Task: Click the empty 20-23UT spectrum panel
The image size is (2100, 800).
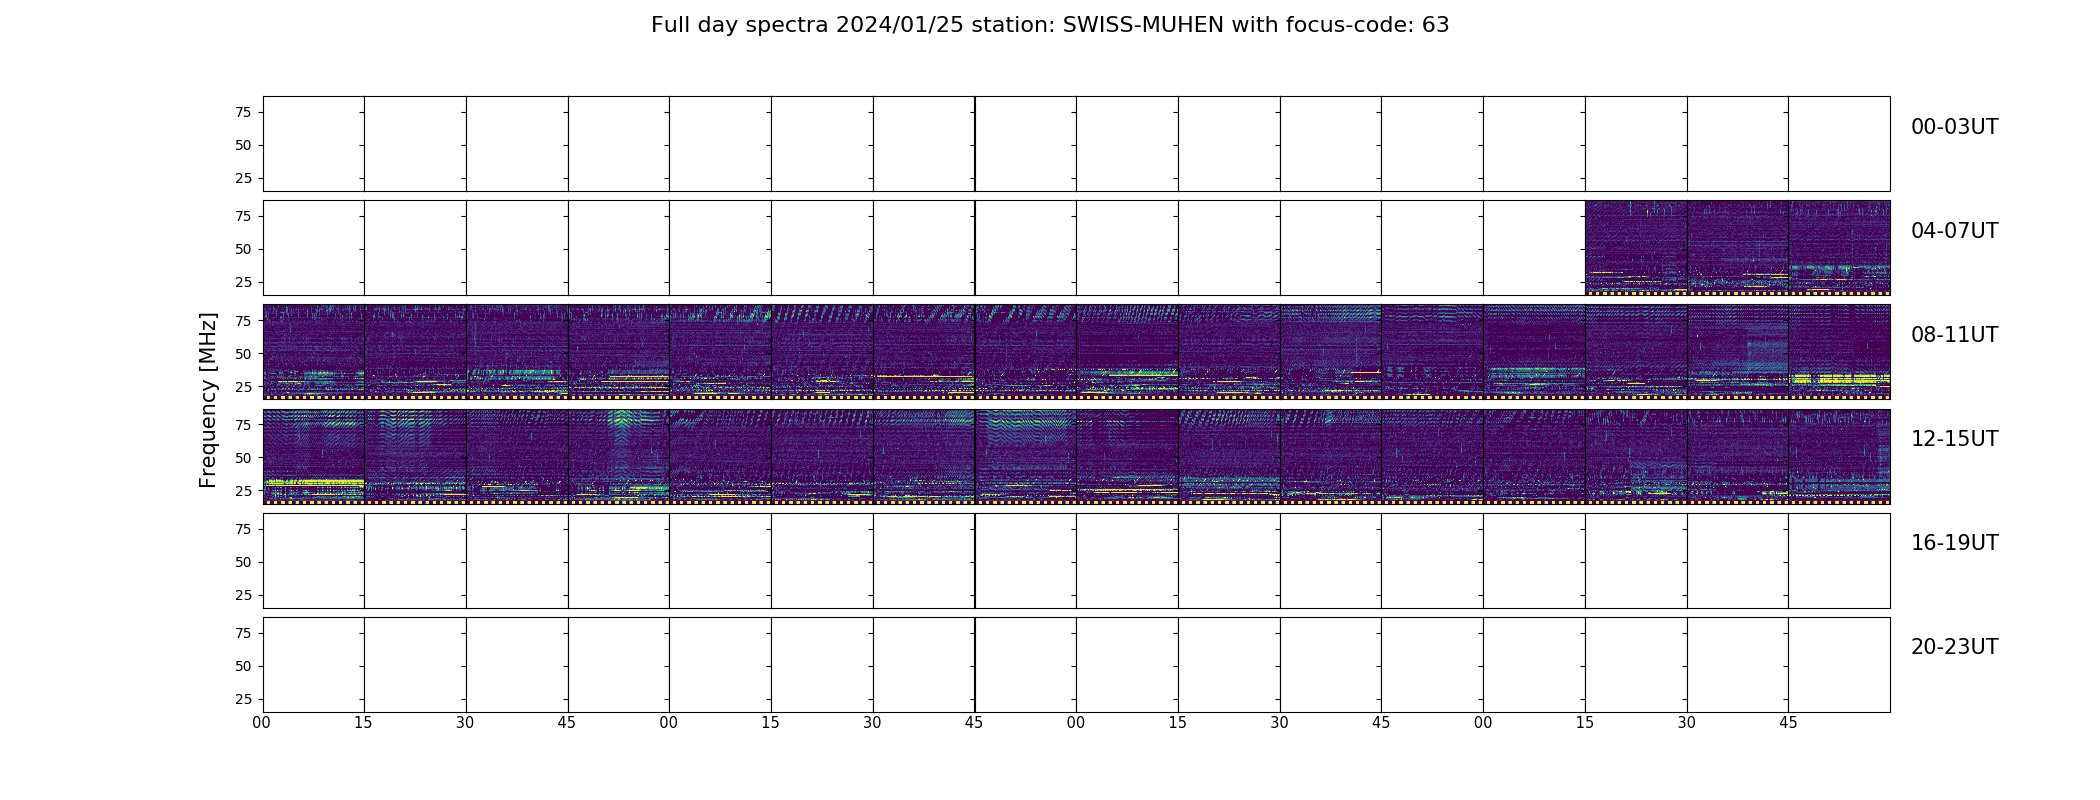Action: [1076, 665]
